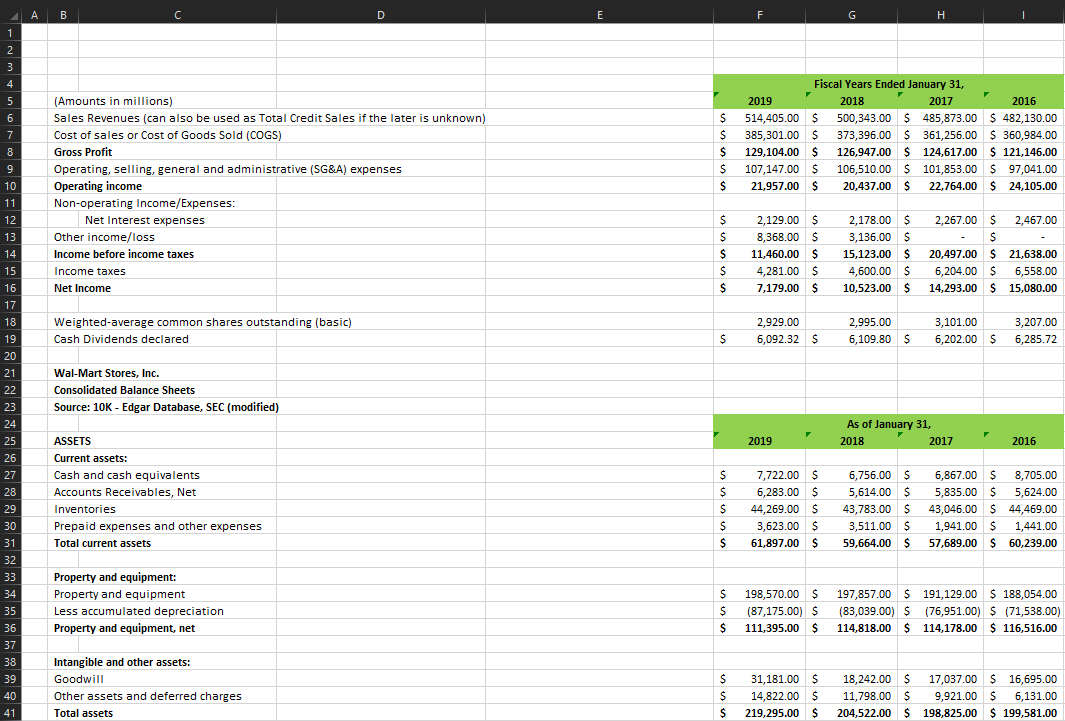Viewport: 1065px width, 721px height.
Task: Select 'Net Interest expenses' cell
Action: pos(145,220)
